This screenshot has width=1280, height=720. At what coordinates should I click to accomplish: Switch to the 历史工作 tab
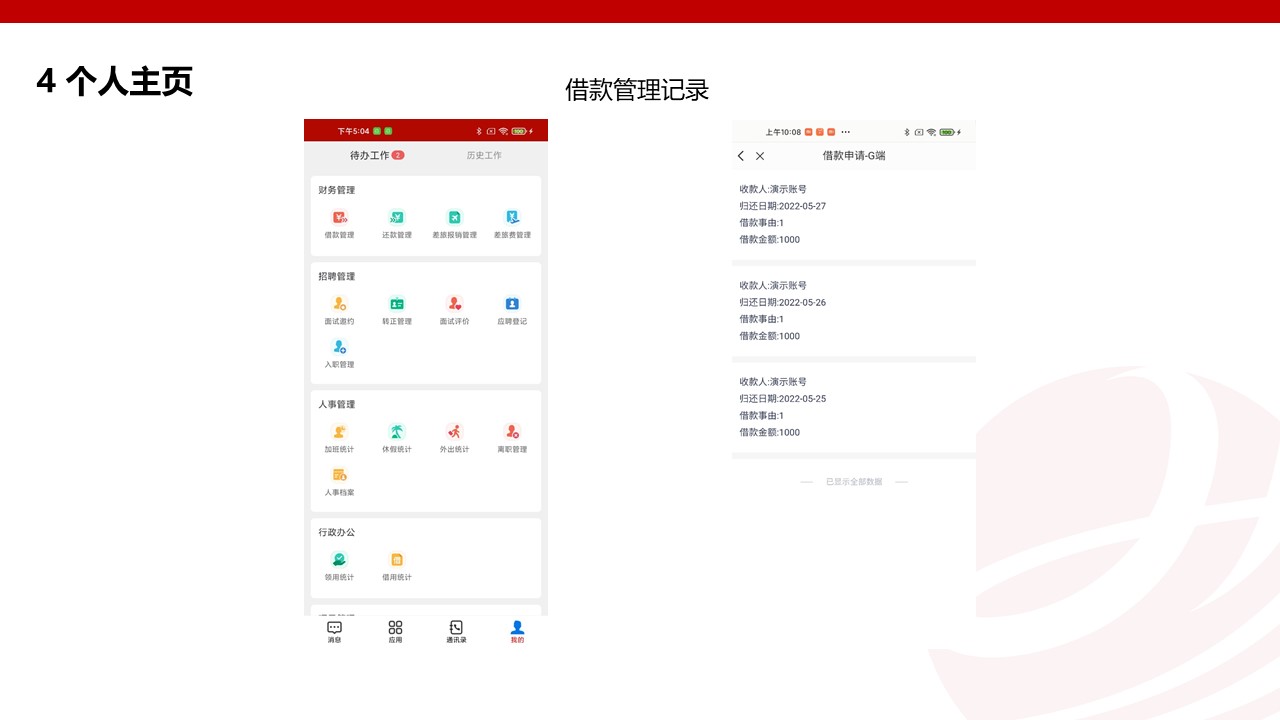click(484, 155)
